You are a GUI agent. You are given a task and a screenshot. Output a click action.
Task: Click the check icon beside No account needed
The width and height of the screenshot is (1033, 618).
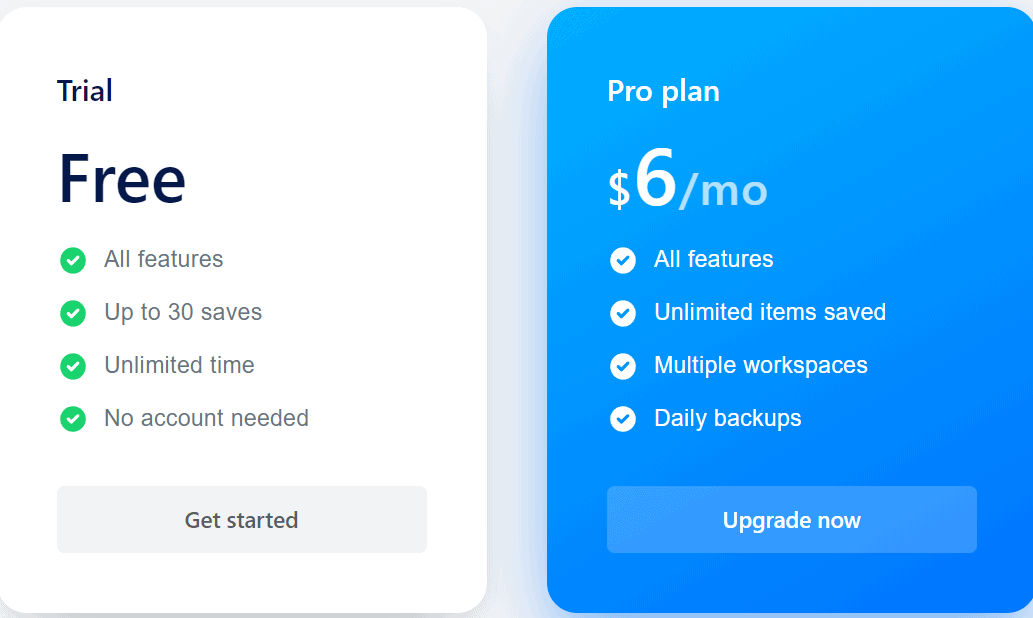point(72,419)
